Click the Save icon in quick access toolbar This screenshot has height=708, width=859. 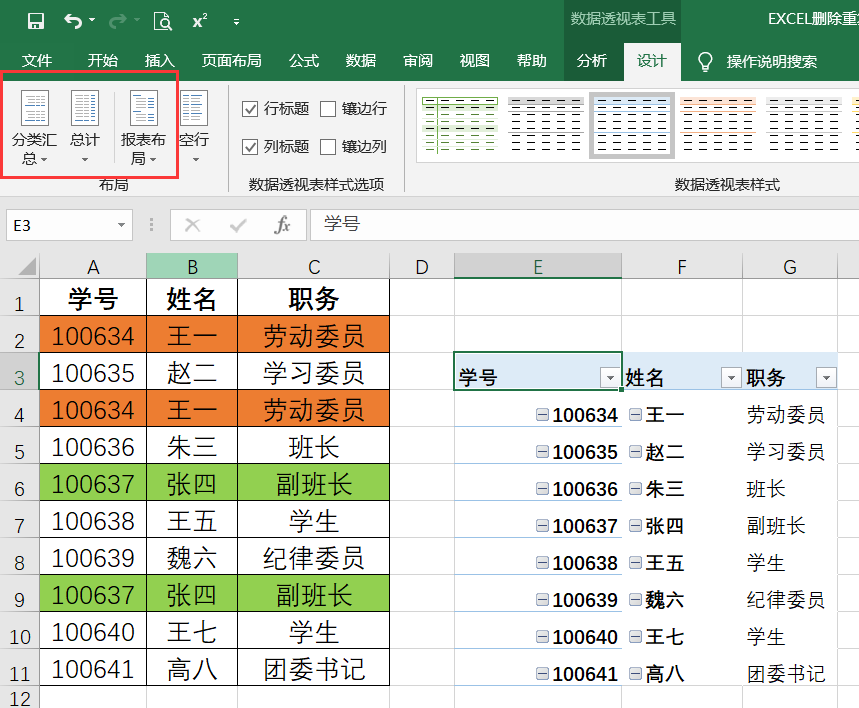pos(36,21)
